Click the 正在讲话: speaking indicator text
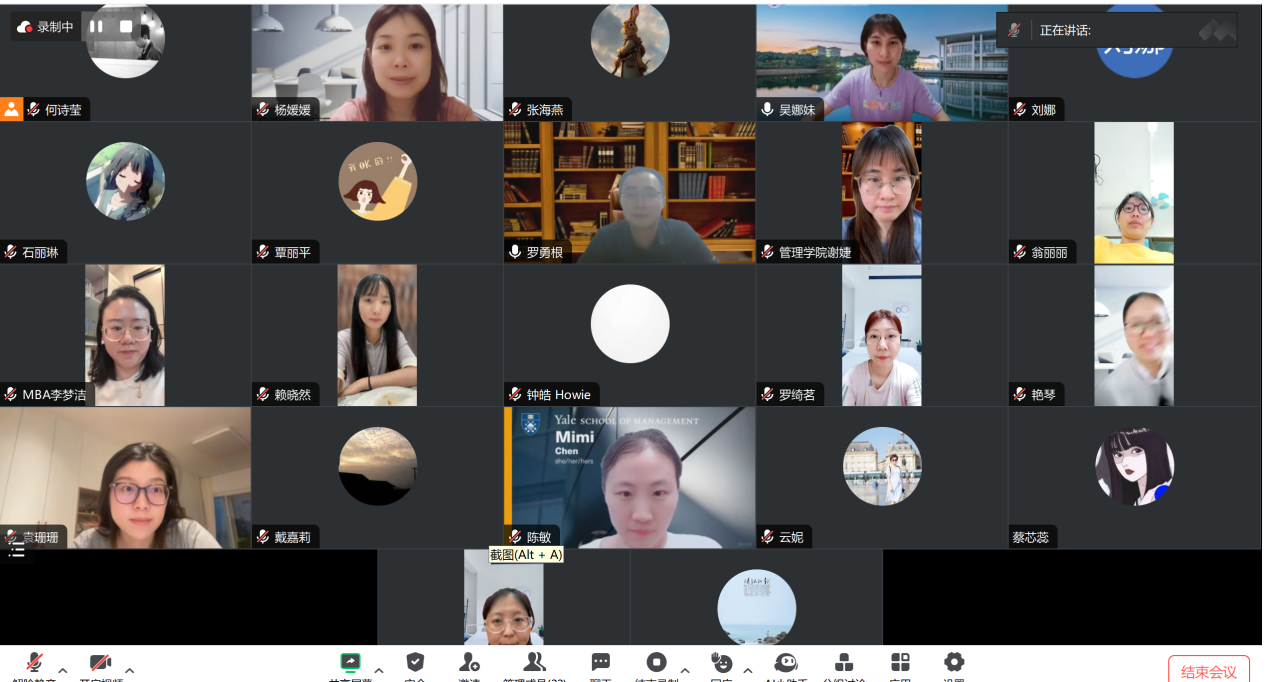 (1065, 30)
